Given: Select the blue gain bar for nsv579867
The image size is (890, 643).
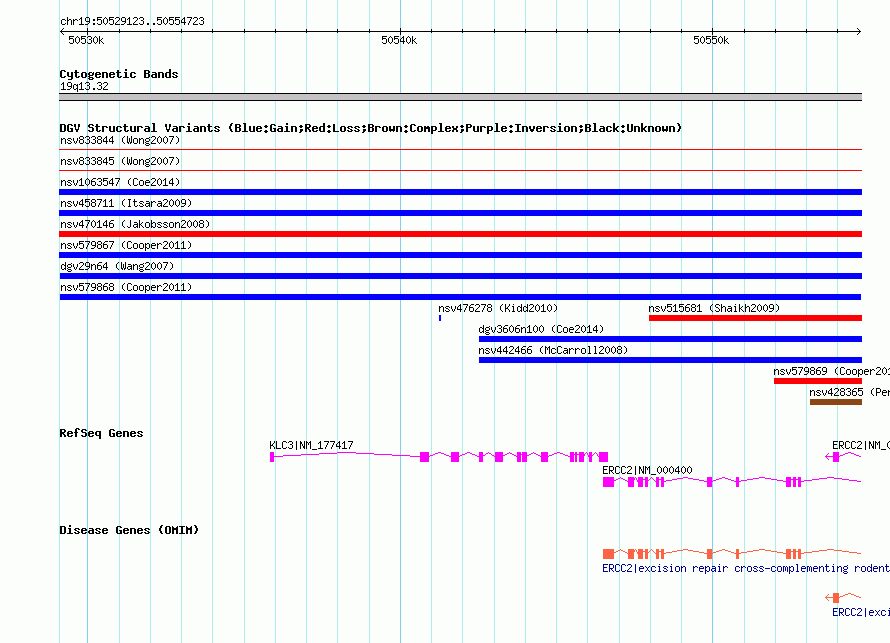Looking at the screenshot, I should (460, 255).
